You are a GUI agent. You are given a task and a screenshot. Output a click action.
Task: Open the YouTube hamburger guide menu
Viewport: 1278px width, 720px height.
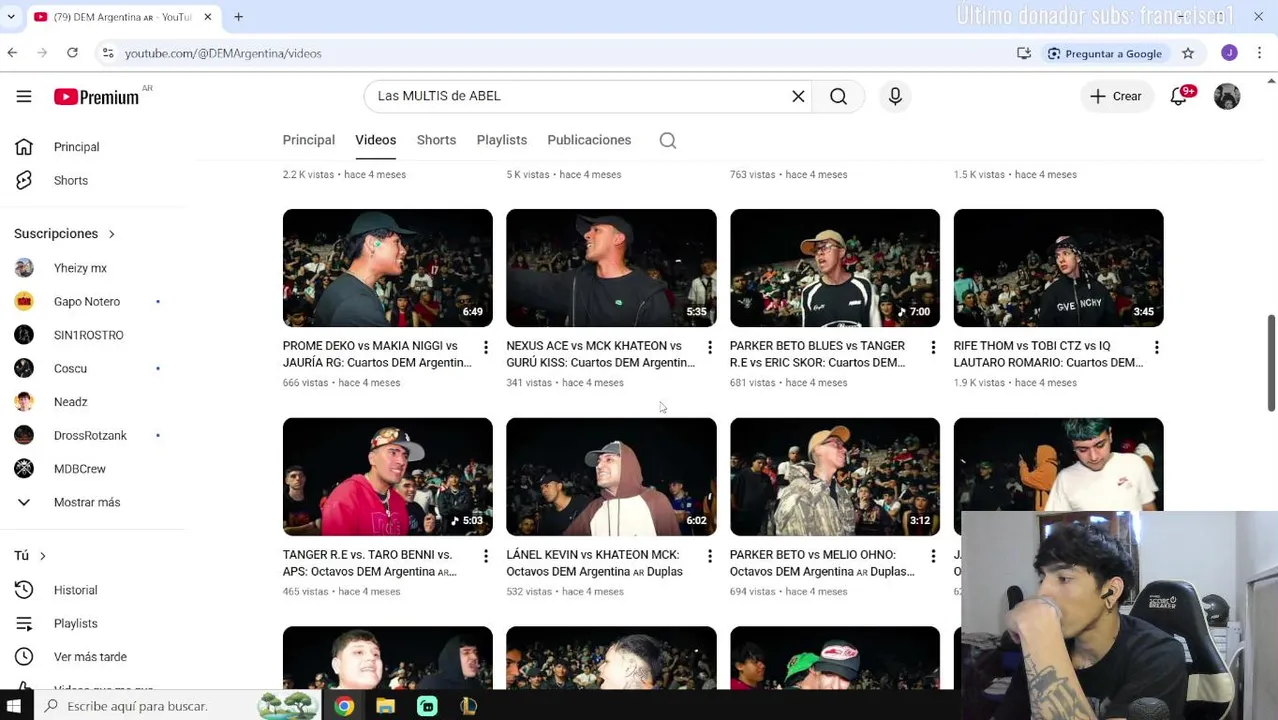point(24,97)
